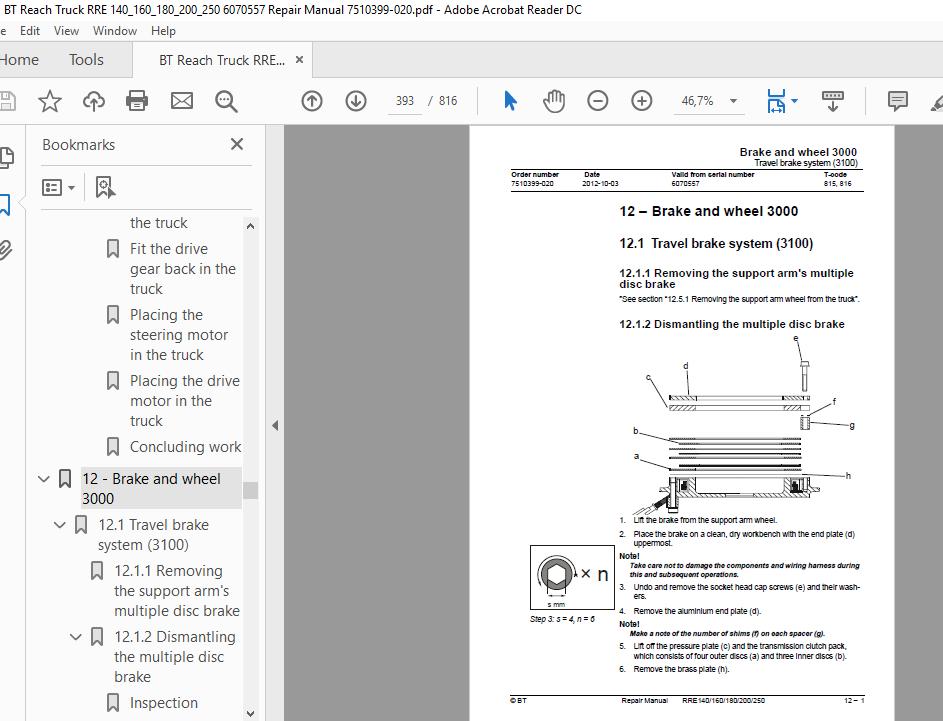
Task: Find current bookmark icon in Bookmarks panel
Action: coord(105,188)
